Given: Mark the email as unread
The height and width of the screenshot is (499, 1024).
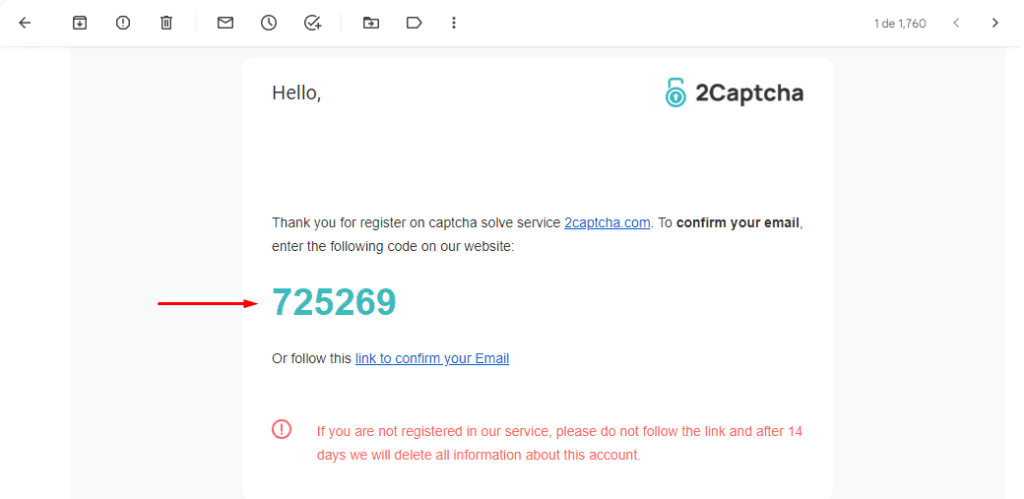Looking at the screenshot, I should pos(225,23).
